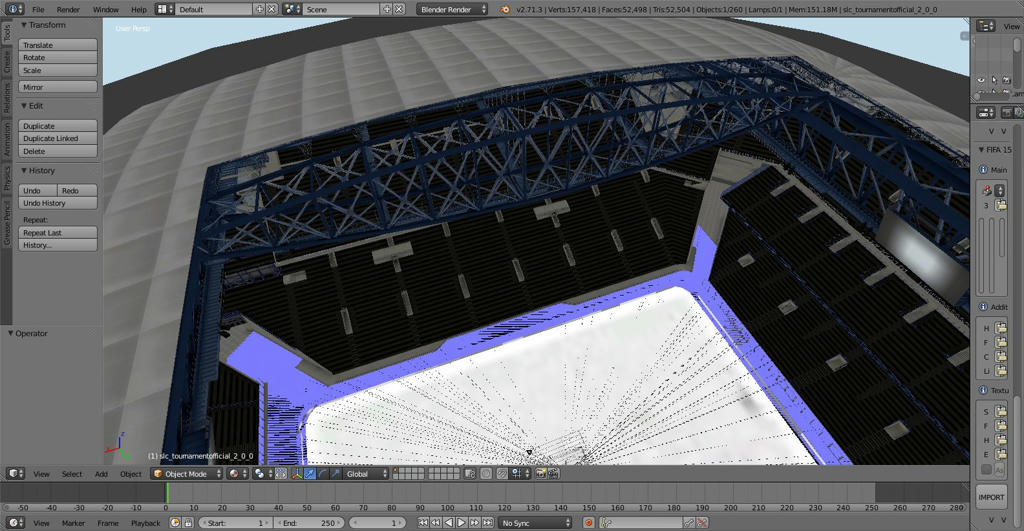Open the Help menu

click(138, 9)
